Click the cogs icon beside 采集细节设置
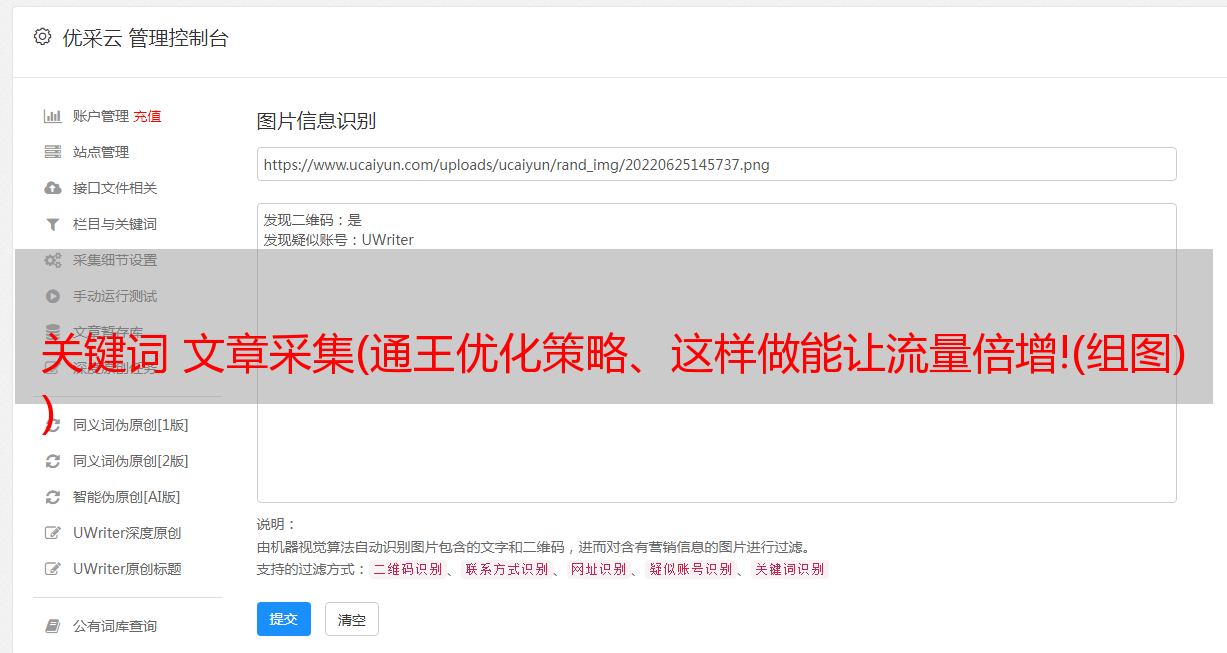The width and height of the screenshot is (1227, 653). click(53, 260)
